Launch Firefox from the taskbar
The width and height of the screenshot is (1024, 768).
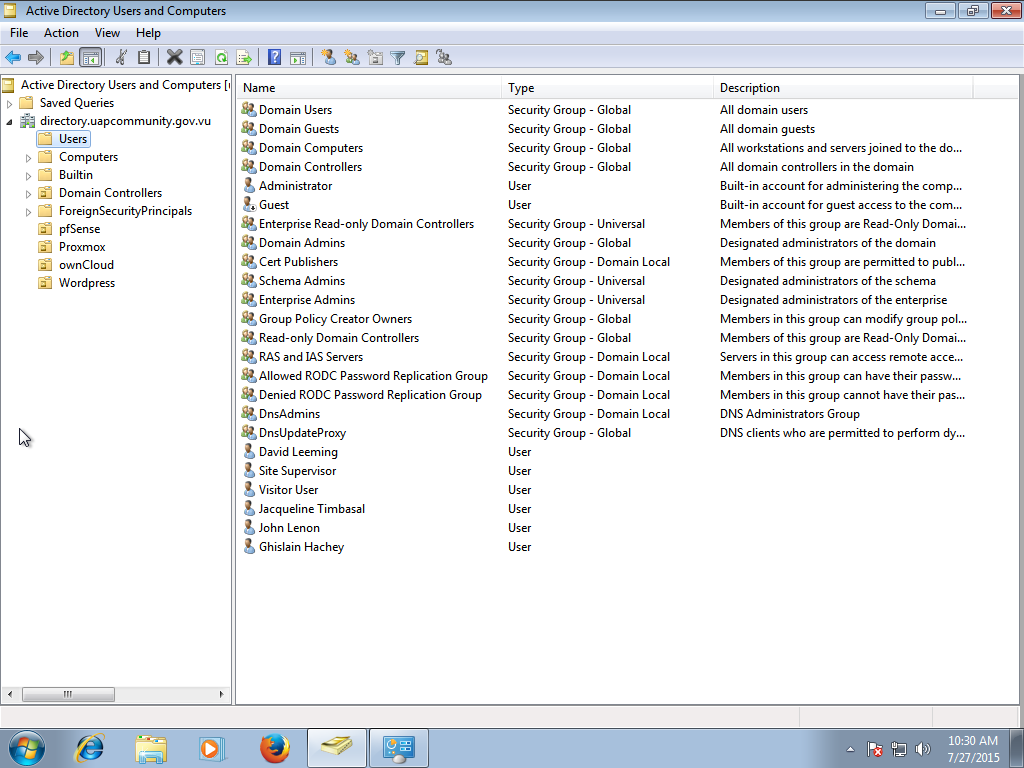[x=275, y=748]
